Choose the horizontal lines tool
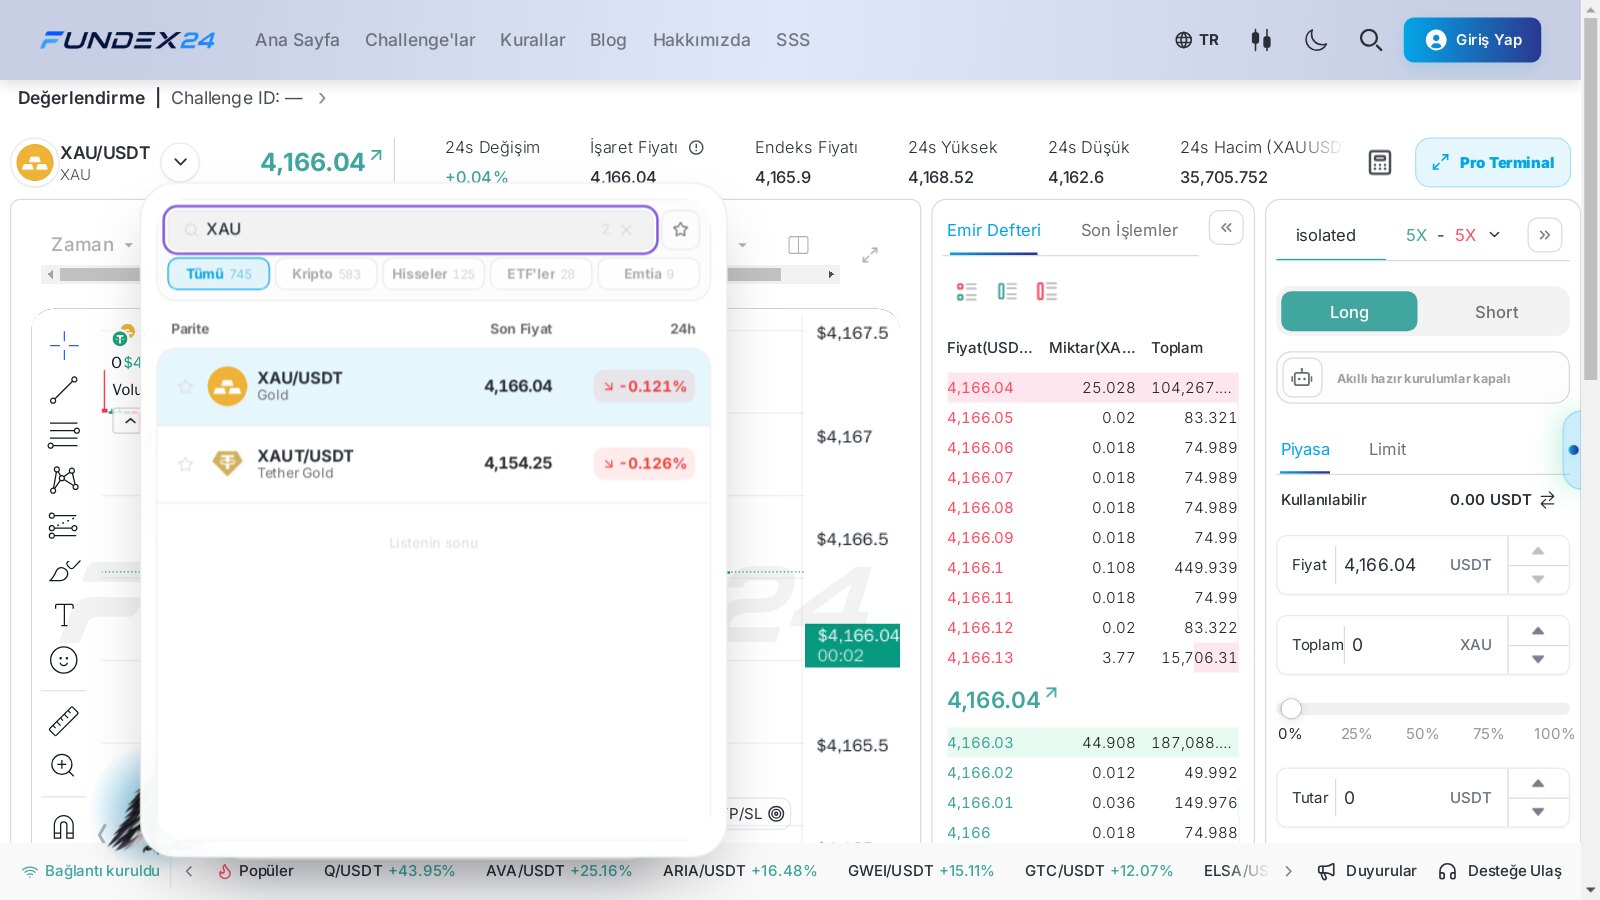Viewport: 1600px width, 900px height. tap(64, 435)
